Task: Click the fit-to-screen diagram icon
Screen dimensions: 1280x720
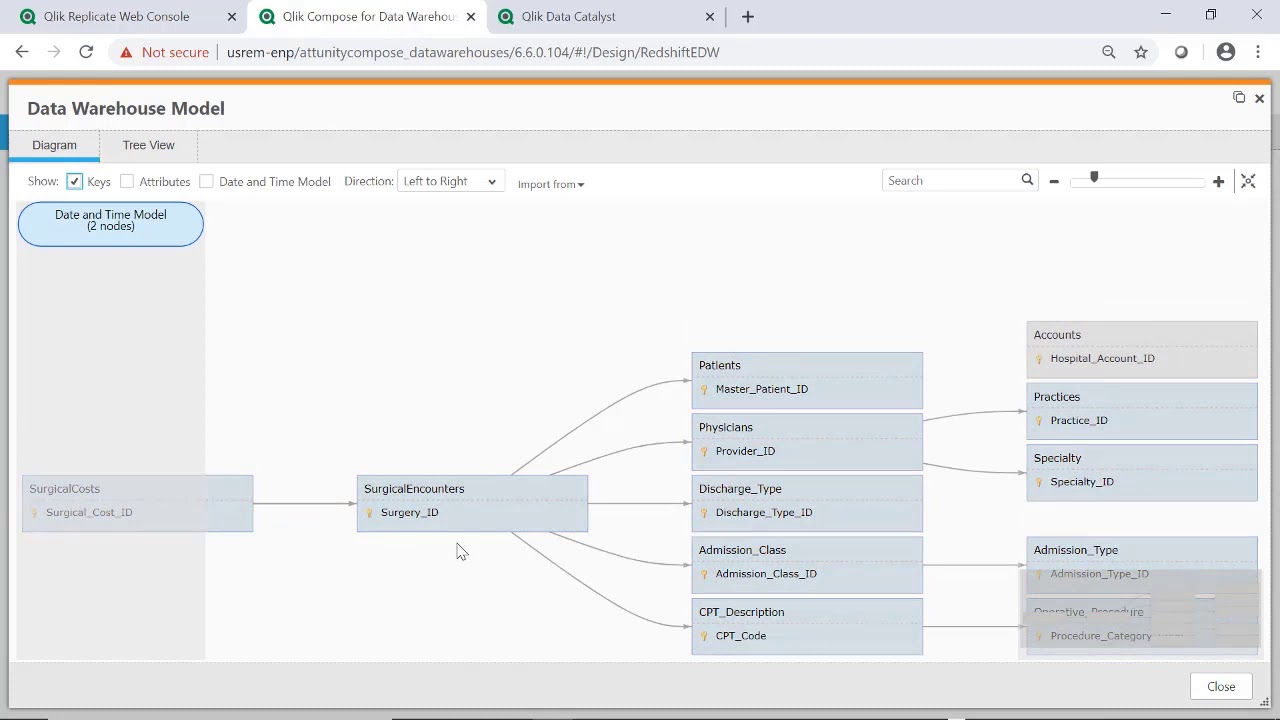Action: click(x=1248, y=181)
